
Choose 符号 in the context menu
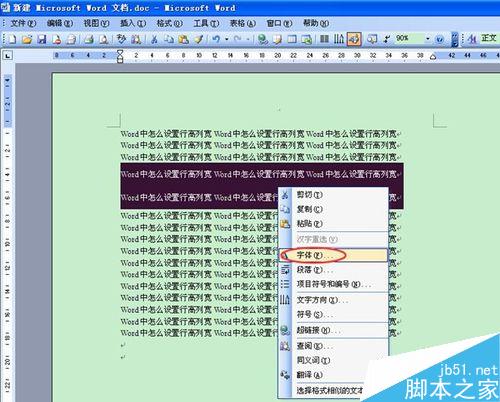(333, 314)
